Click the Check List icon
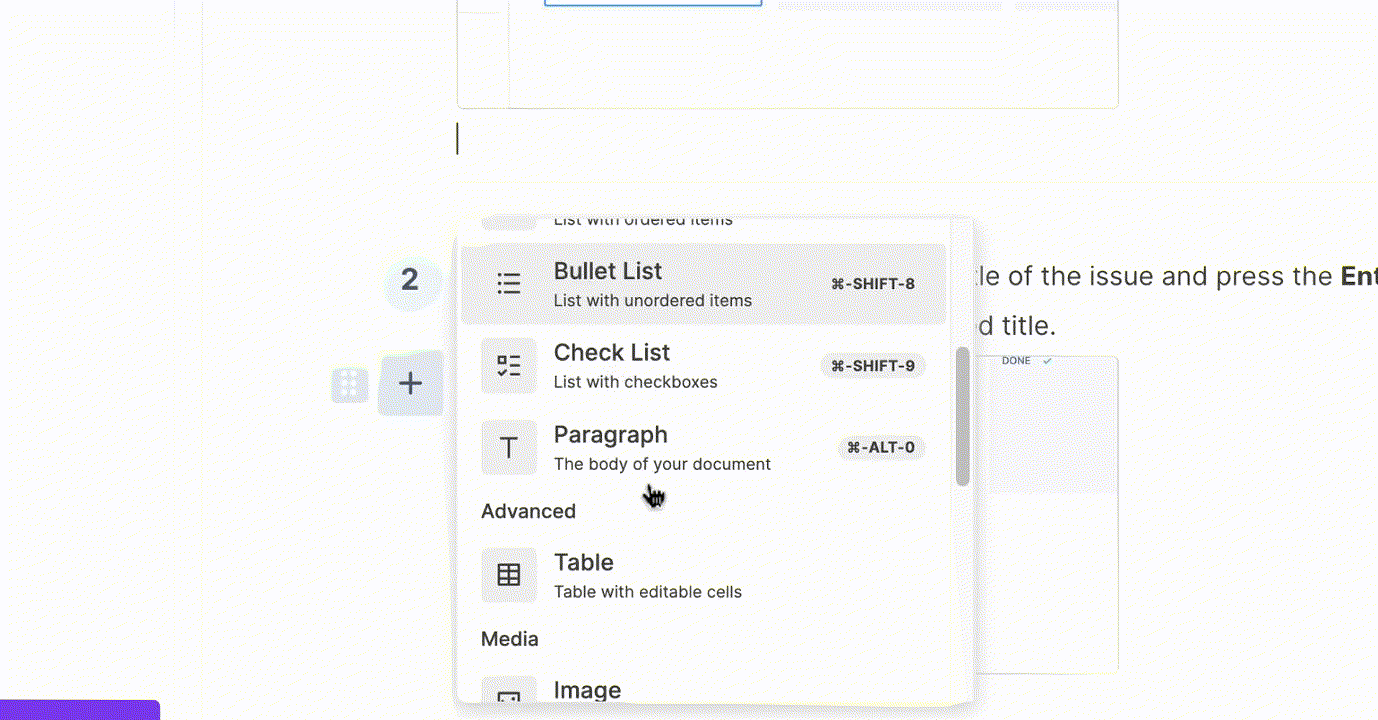Viewport: 1378px width, 720px height. coord(509,366)
